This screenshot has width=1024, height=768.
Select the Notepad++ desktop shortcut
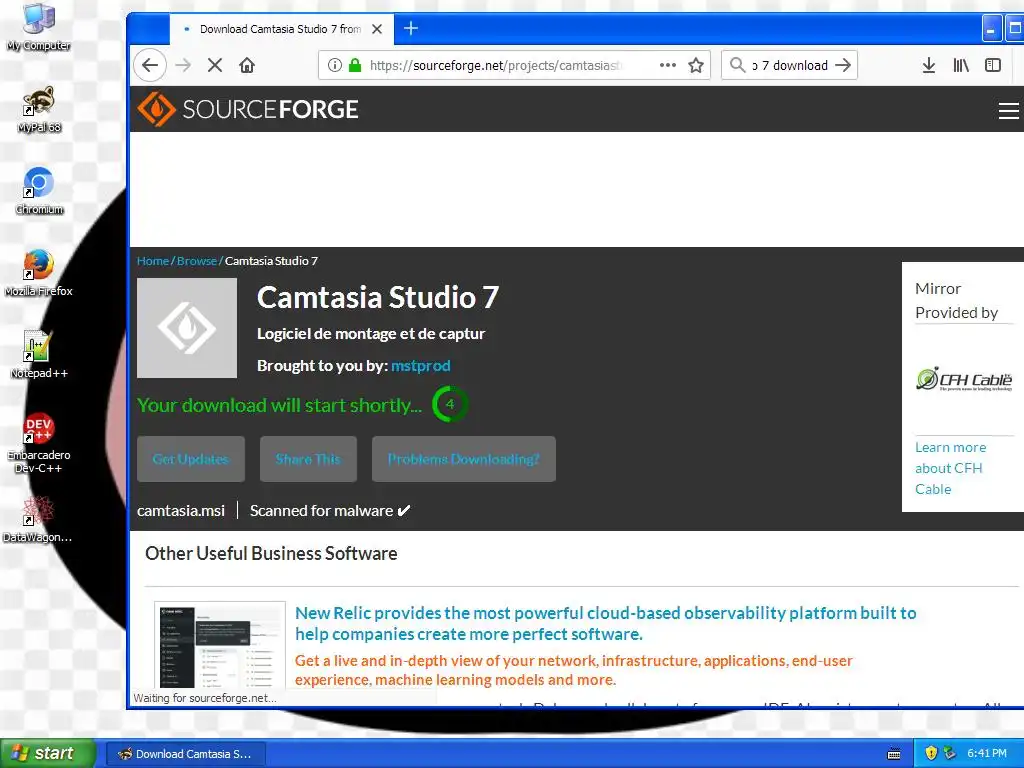pos(39,355)
